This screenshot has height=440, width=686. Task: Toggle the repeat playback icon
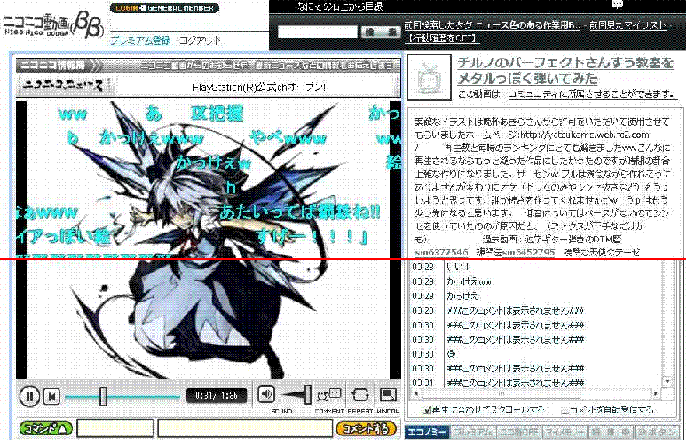(360, 395)
